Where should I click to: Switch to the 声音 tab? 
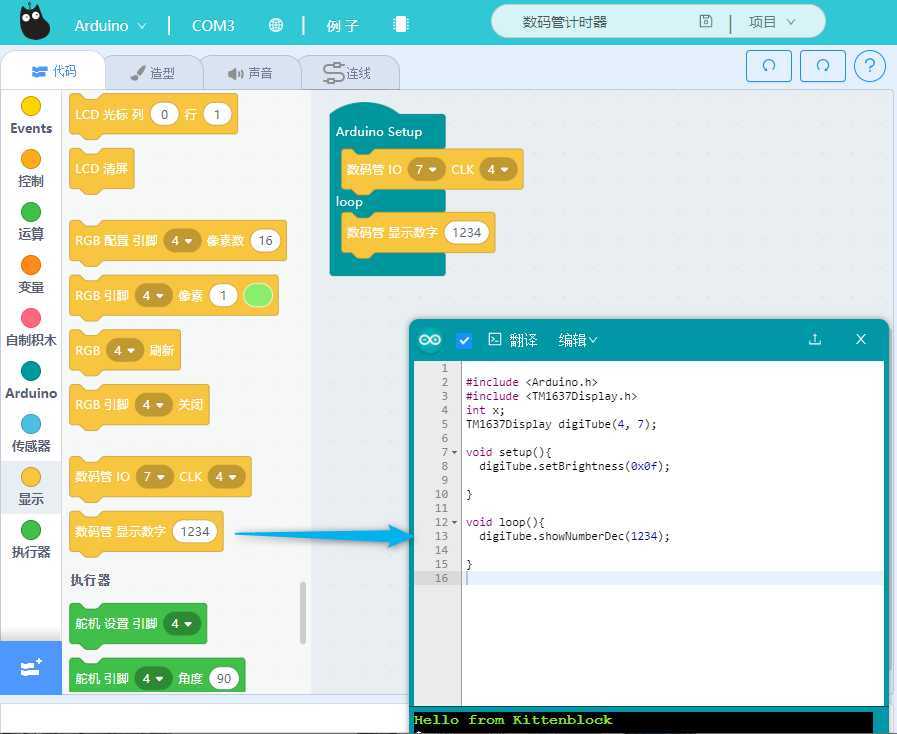pyautogui.click(x=250, y=73)
